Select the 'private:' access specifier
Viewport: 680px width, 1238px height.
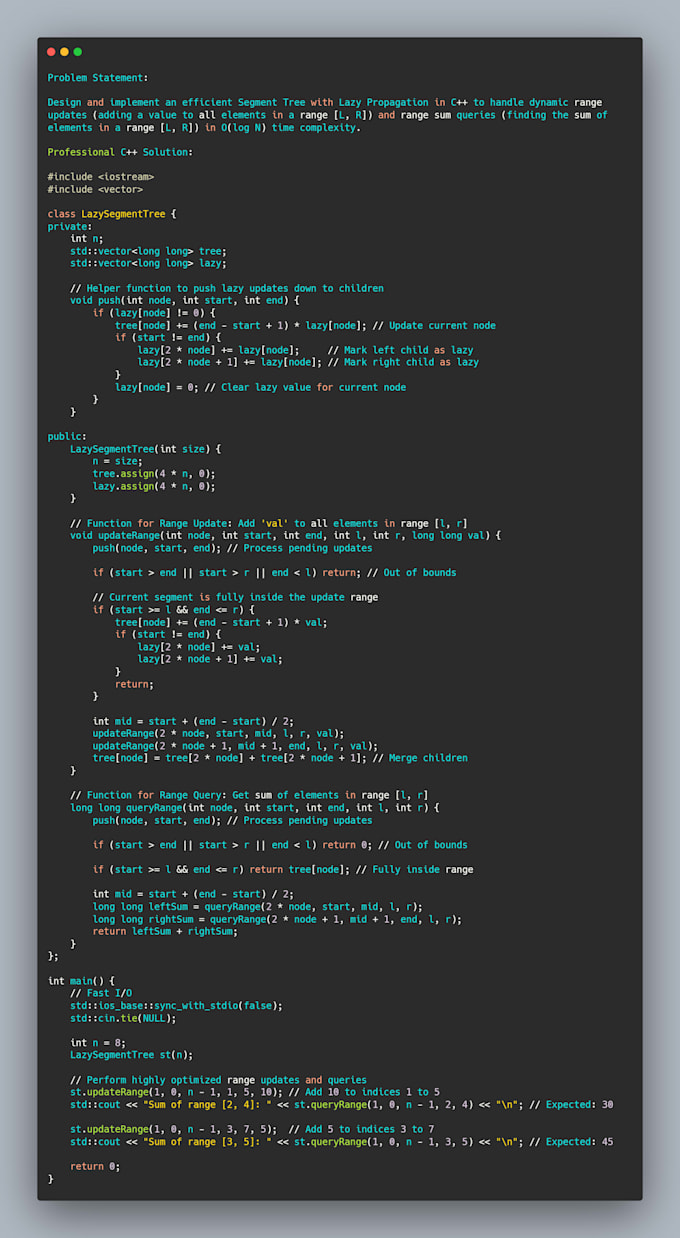point(70,226)
